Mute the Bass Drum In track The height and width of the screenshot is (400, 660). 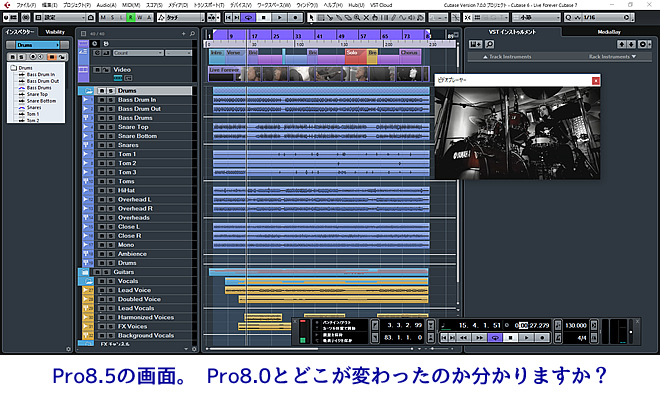(102, 100)
